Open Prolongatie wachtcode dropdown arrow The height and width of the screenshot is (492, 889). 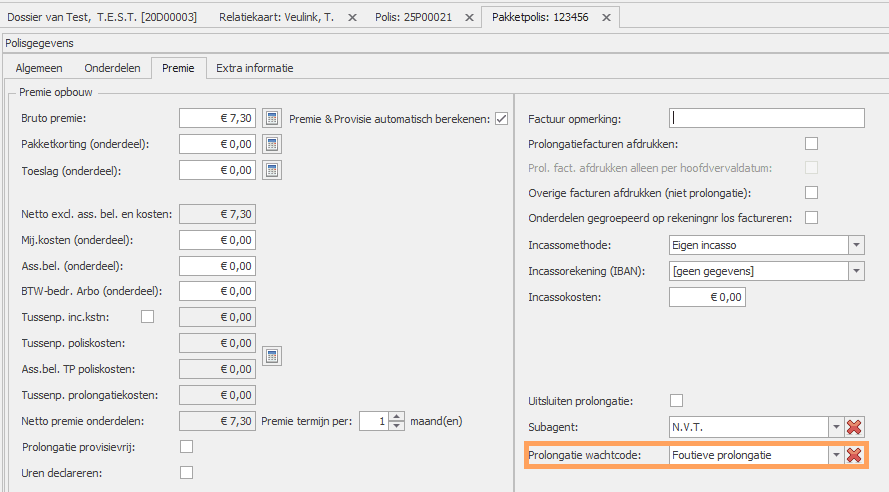(836, 455)
